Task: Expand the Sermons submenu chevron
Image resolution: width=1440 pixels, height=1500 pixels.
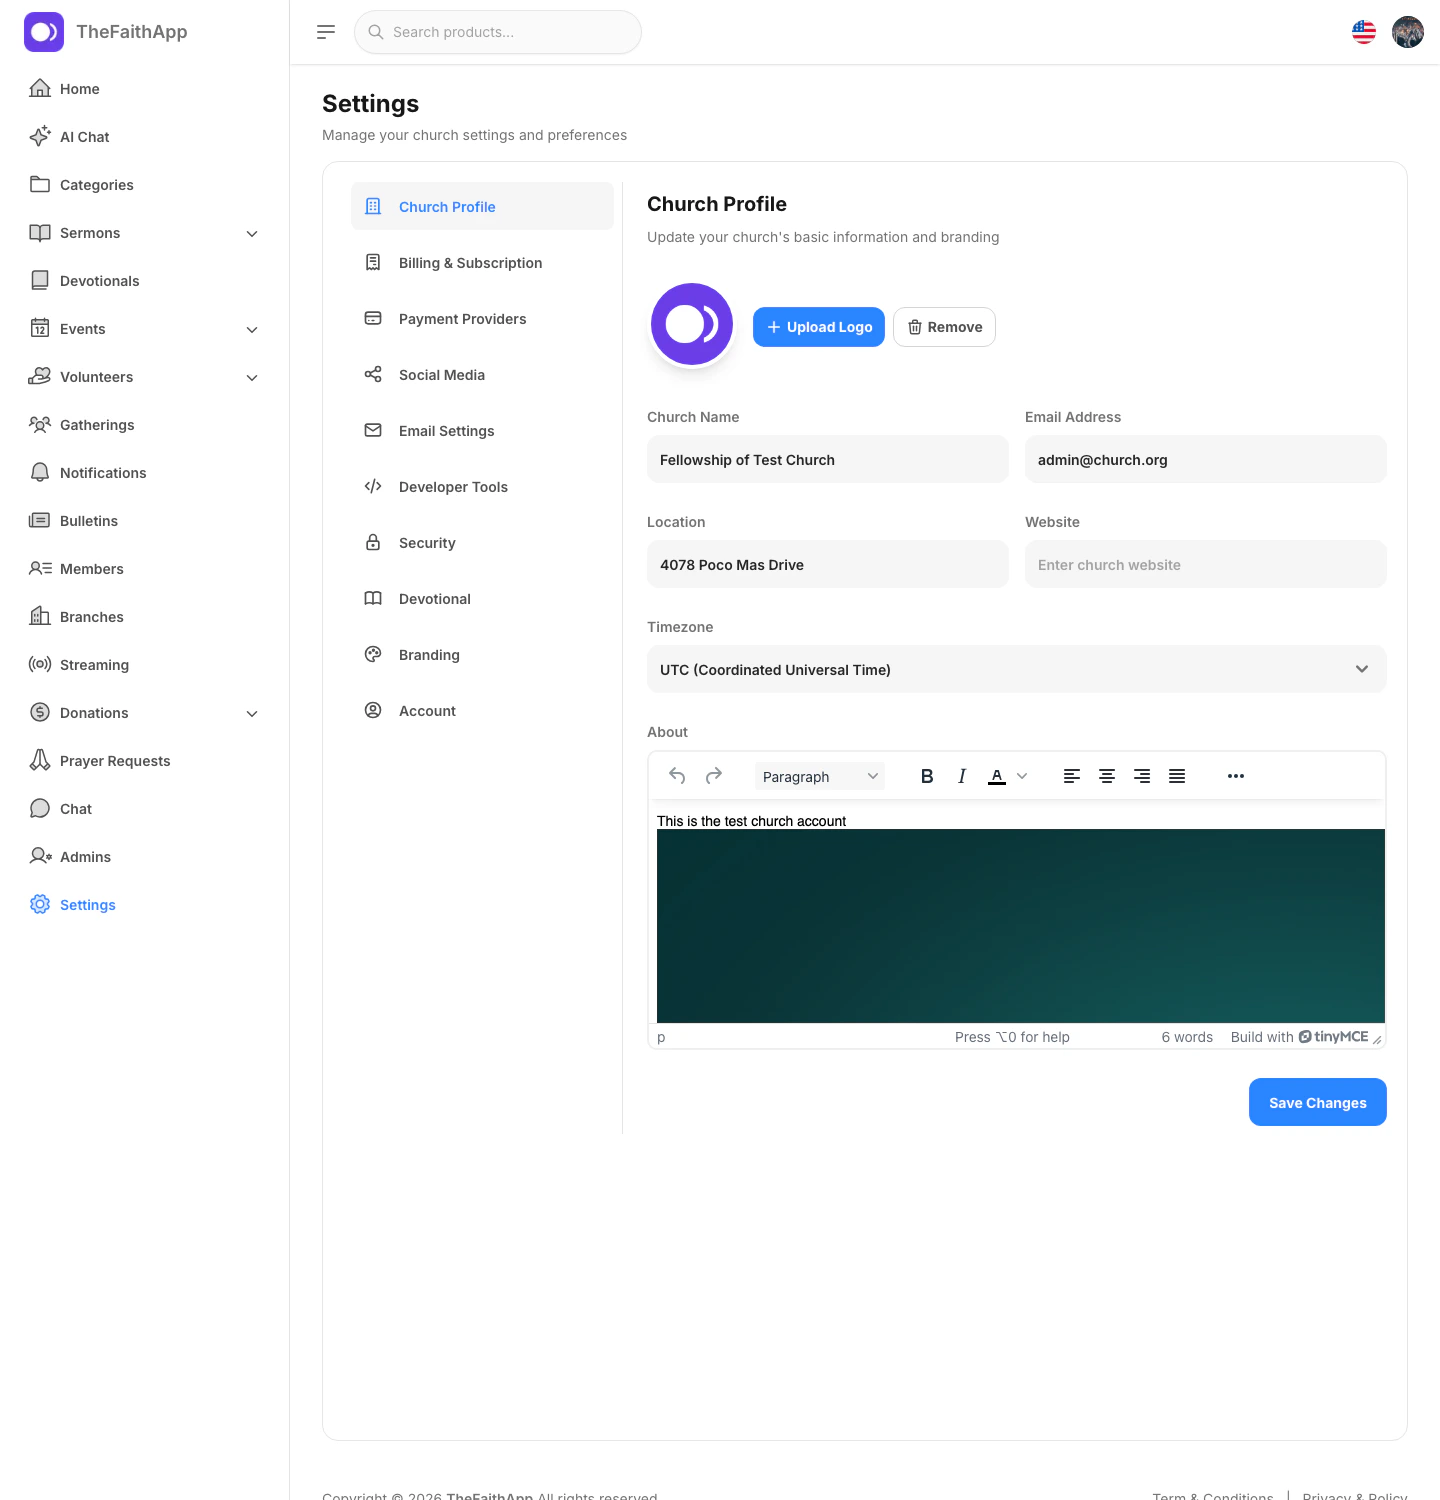Action: 252,233
